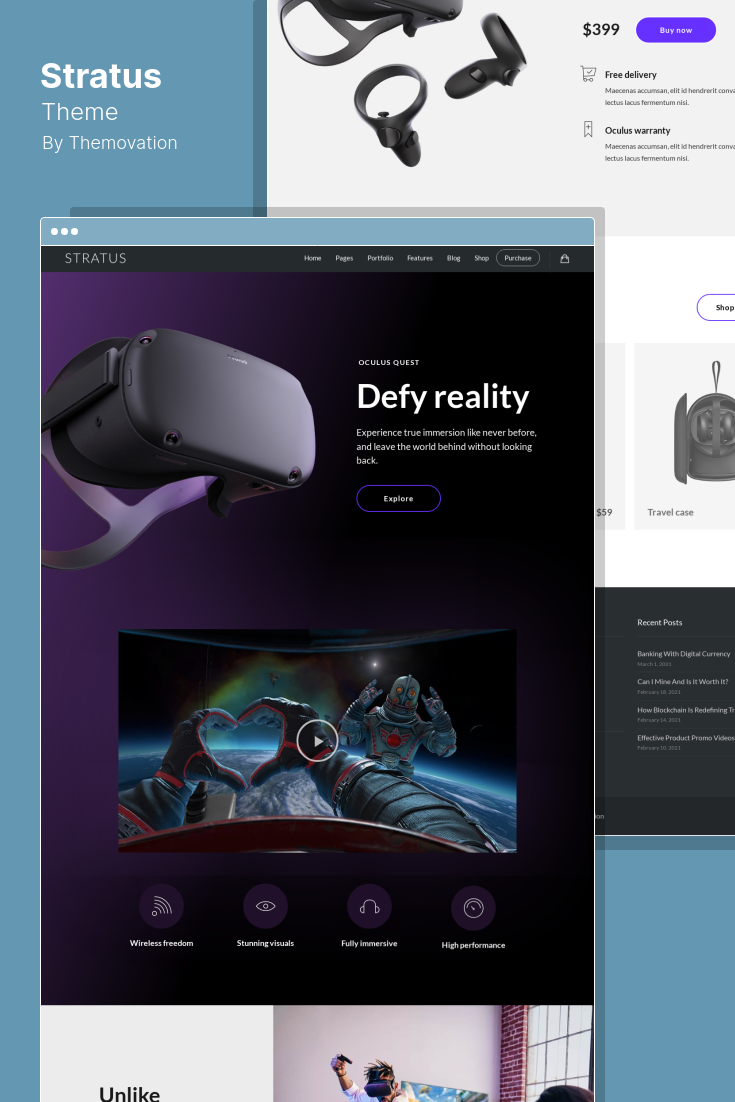The height and width of the screenshot is (1102, 735).
Task: Open the Banking With Digital Currency post
Action: pos(684,654)
